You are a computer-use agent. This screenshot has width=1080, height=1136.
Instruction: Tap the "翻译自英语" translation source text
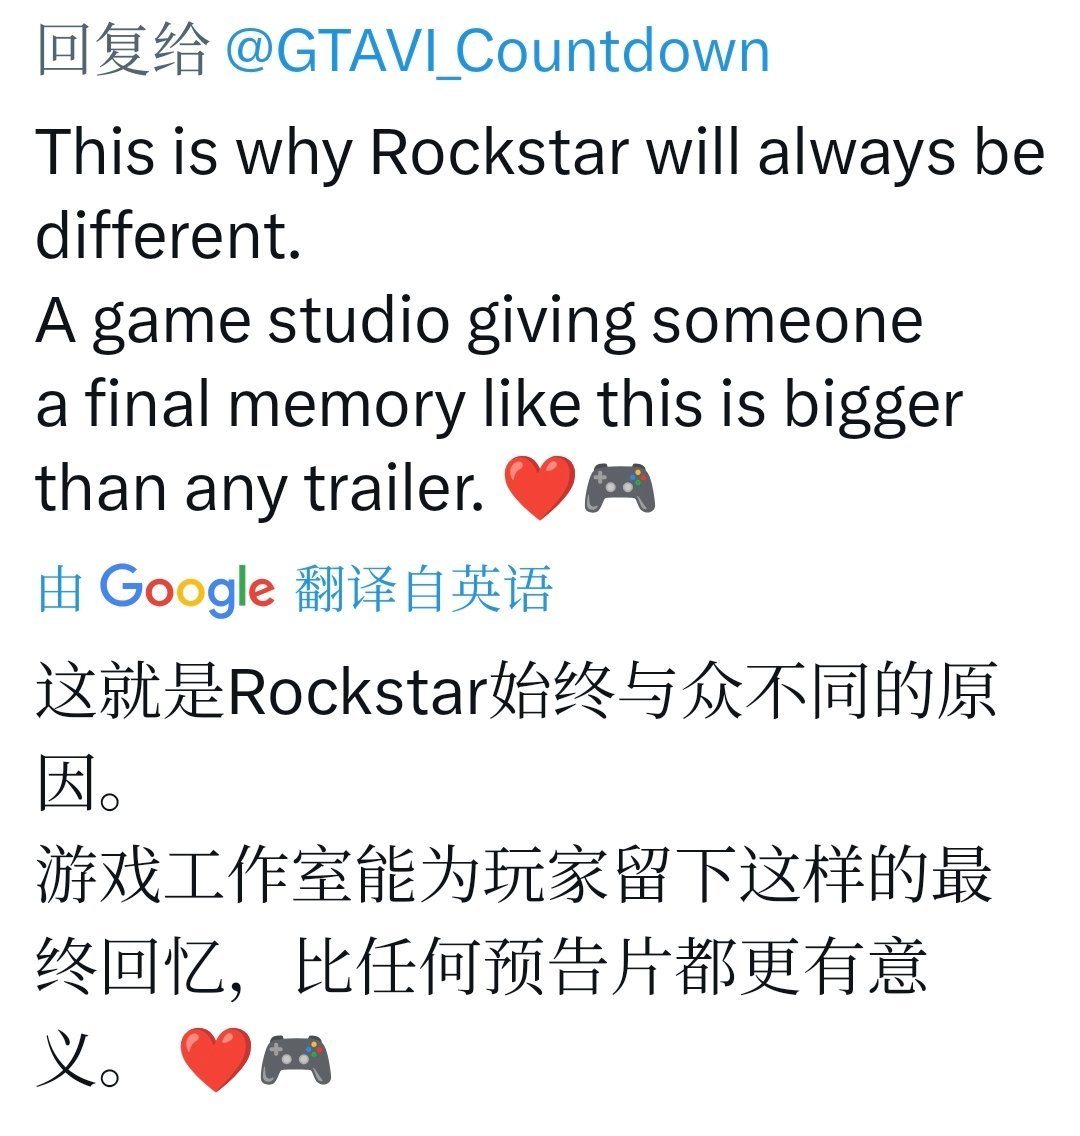[424, 589]
